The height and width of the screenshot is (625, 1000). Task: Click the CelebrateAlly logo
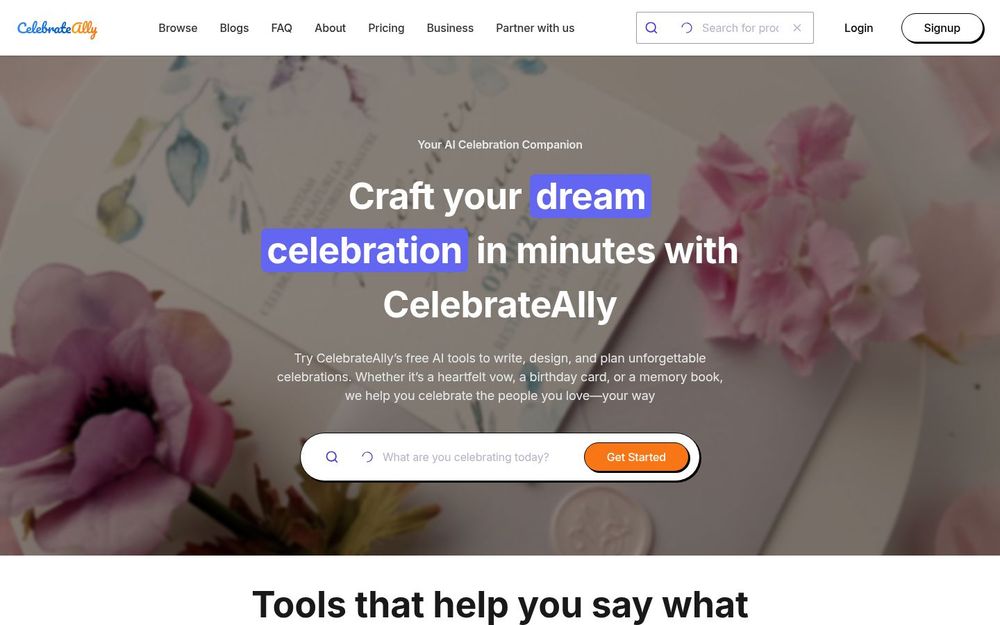[57, 29]
